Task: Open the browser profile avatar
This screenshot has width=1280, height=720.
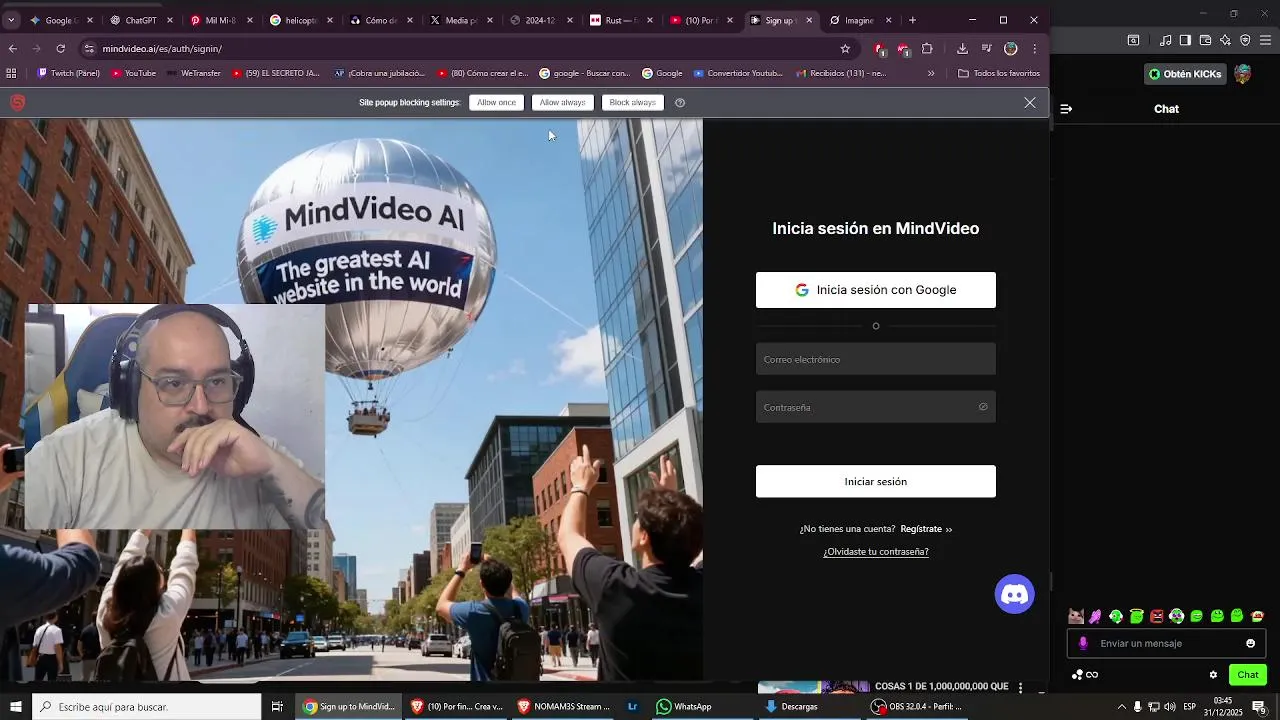Action: [x=1011, y=49]
